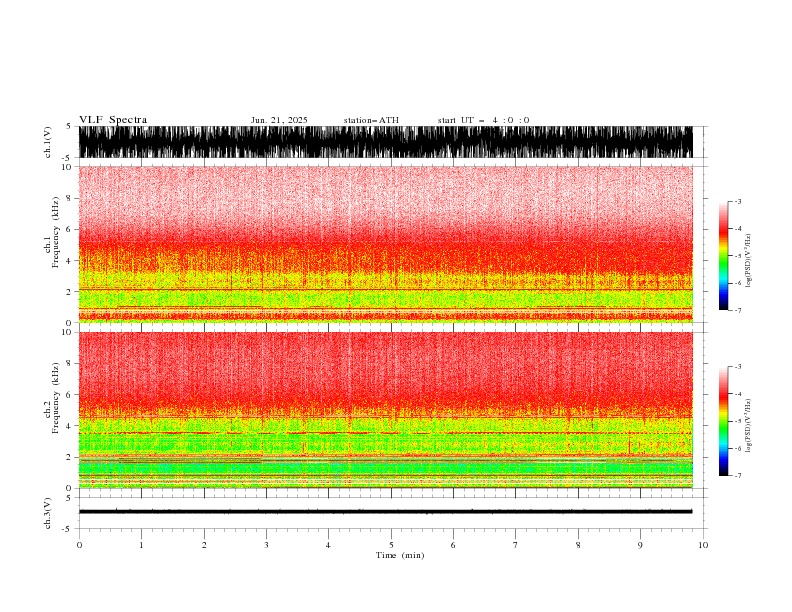The height and width of the screenshot is (612, 792).
Task: Select the date label "Jun. 21, 2025"
Action: (279, 120)
